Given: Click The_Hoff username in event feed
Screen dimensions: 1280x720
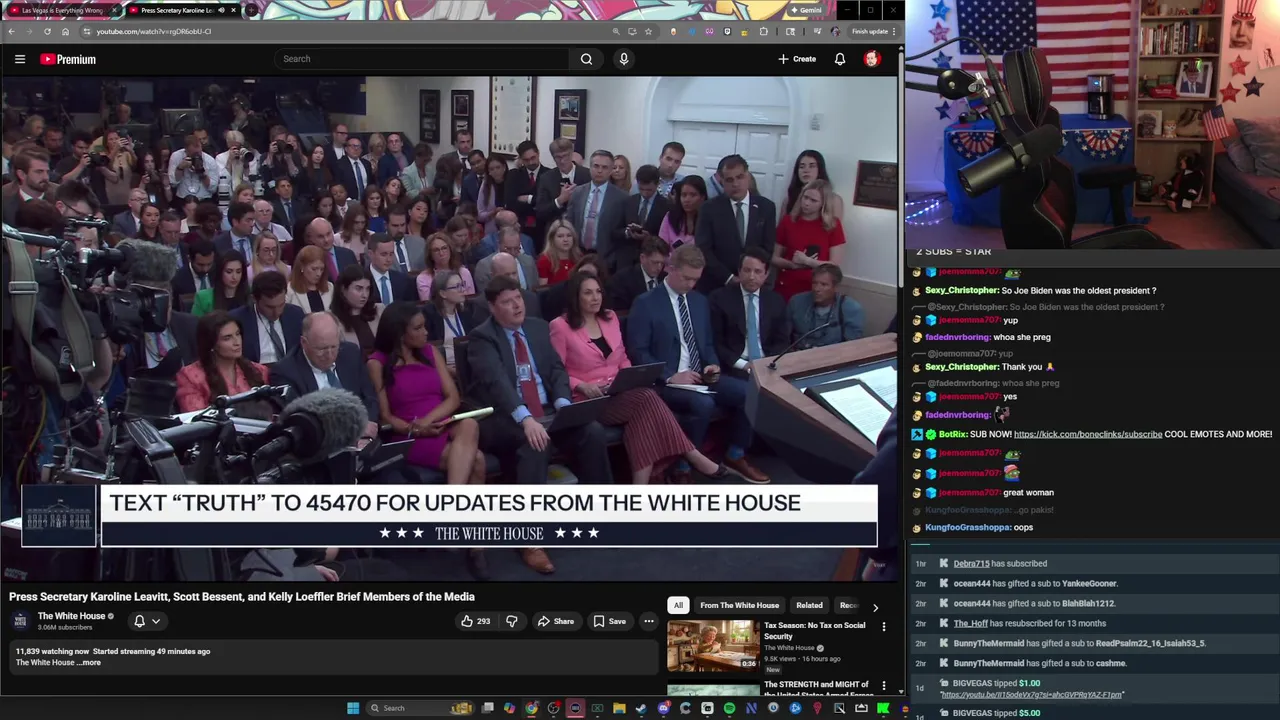Looking at the screenshot, I should point(970,623).
